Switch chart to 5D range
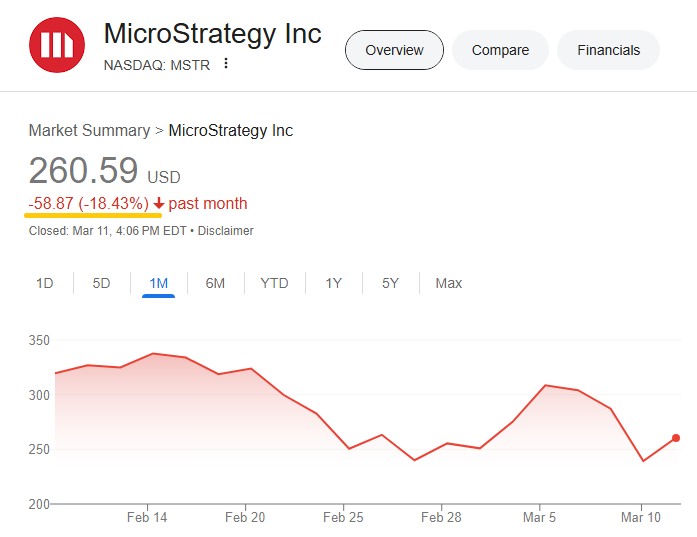The width and height of the screenshot is (697, 537). tap(101, 283)
